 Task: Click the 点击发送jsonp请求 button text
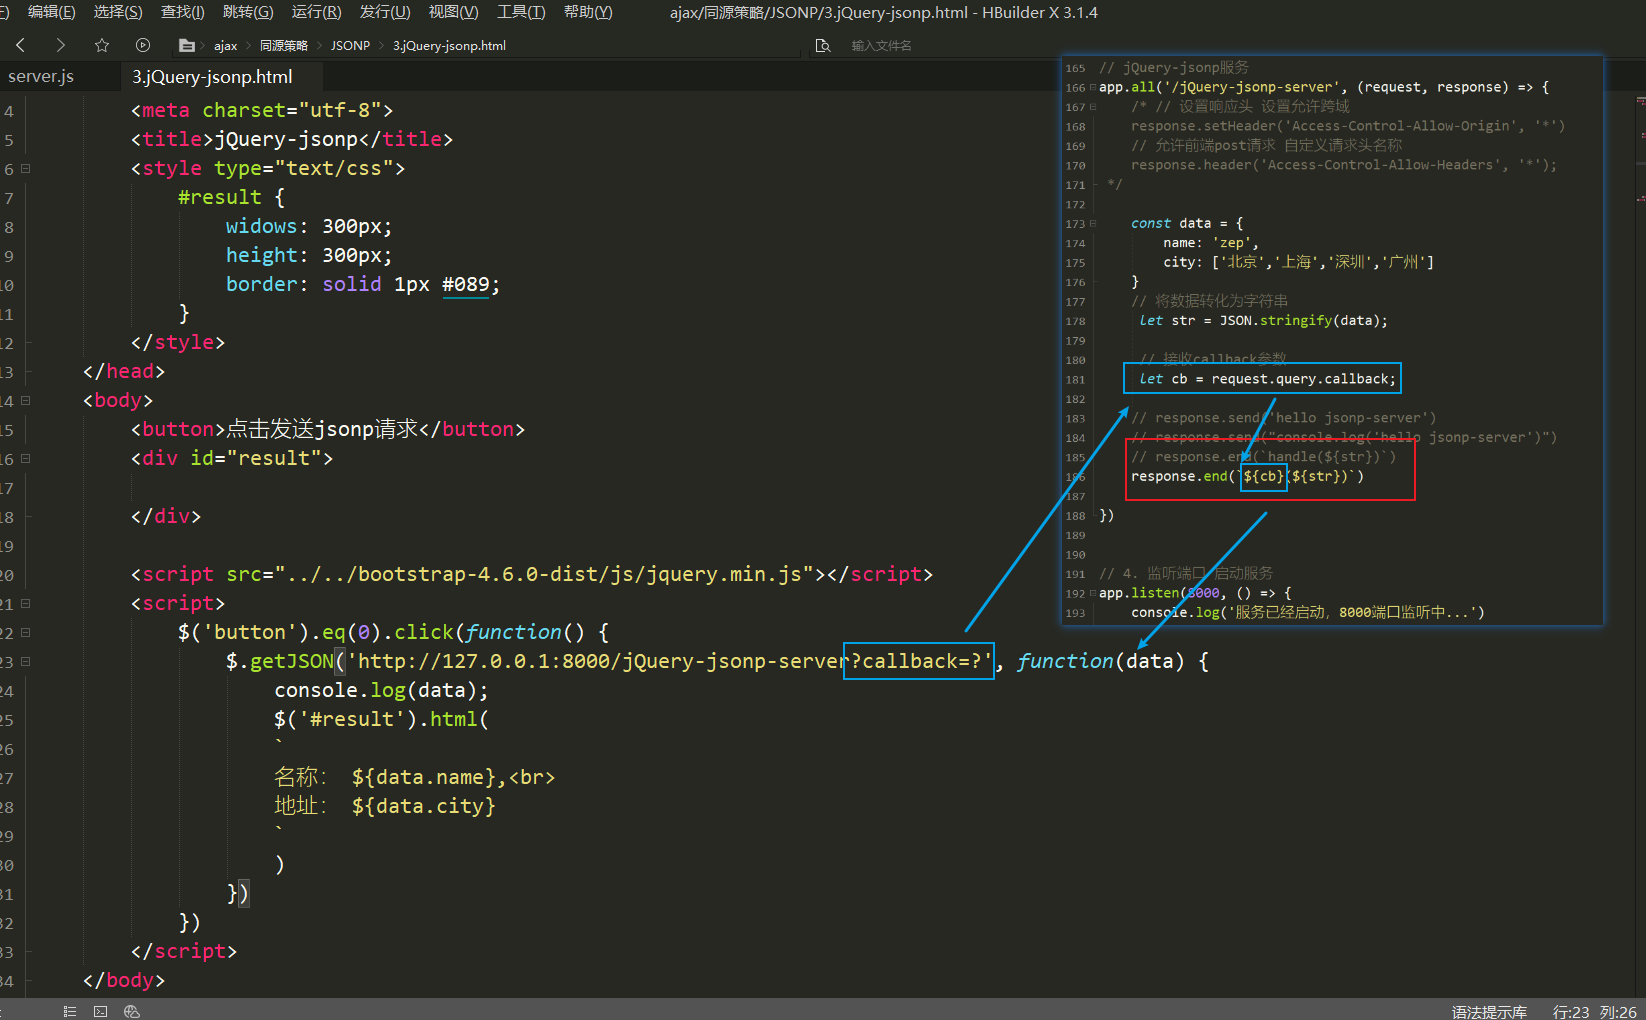coord(322,429)
